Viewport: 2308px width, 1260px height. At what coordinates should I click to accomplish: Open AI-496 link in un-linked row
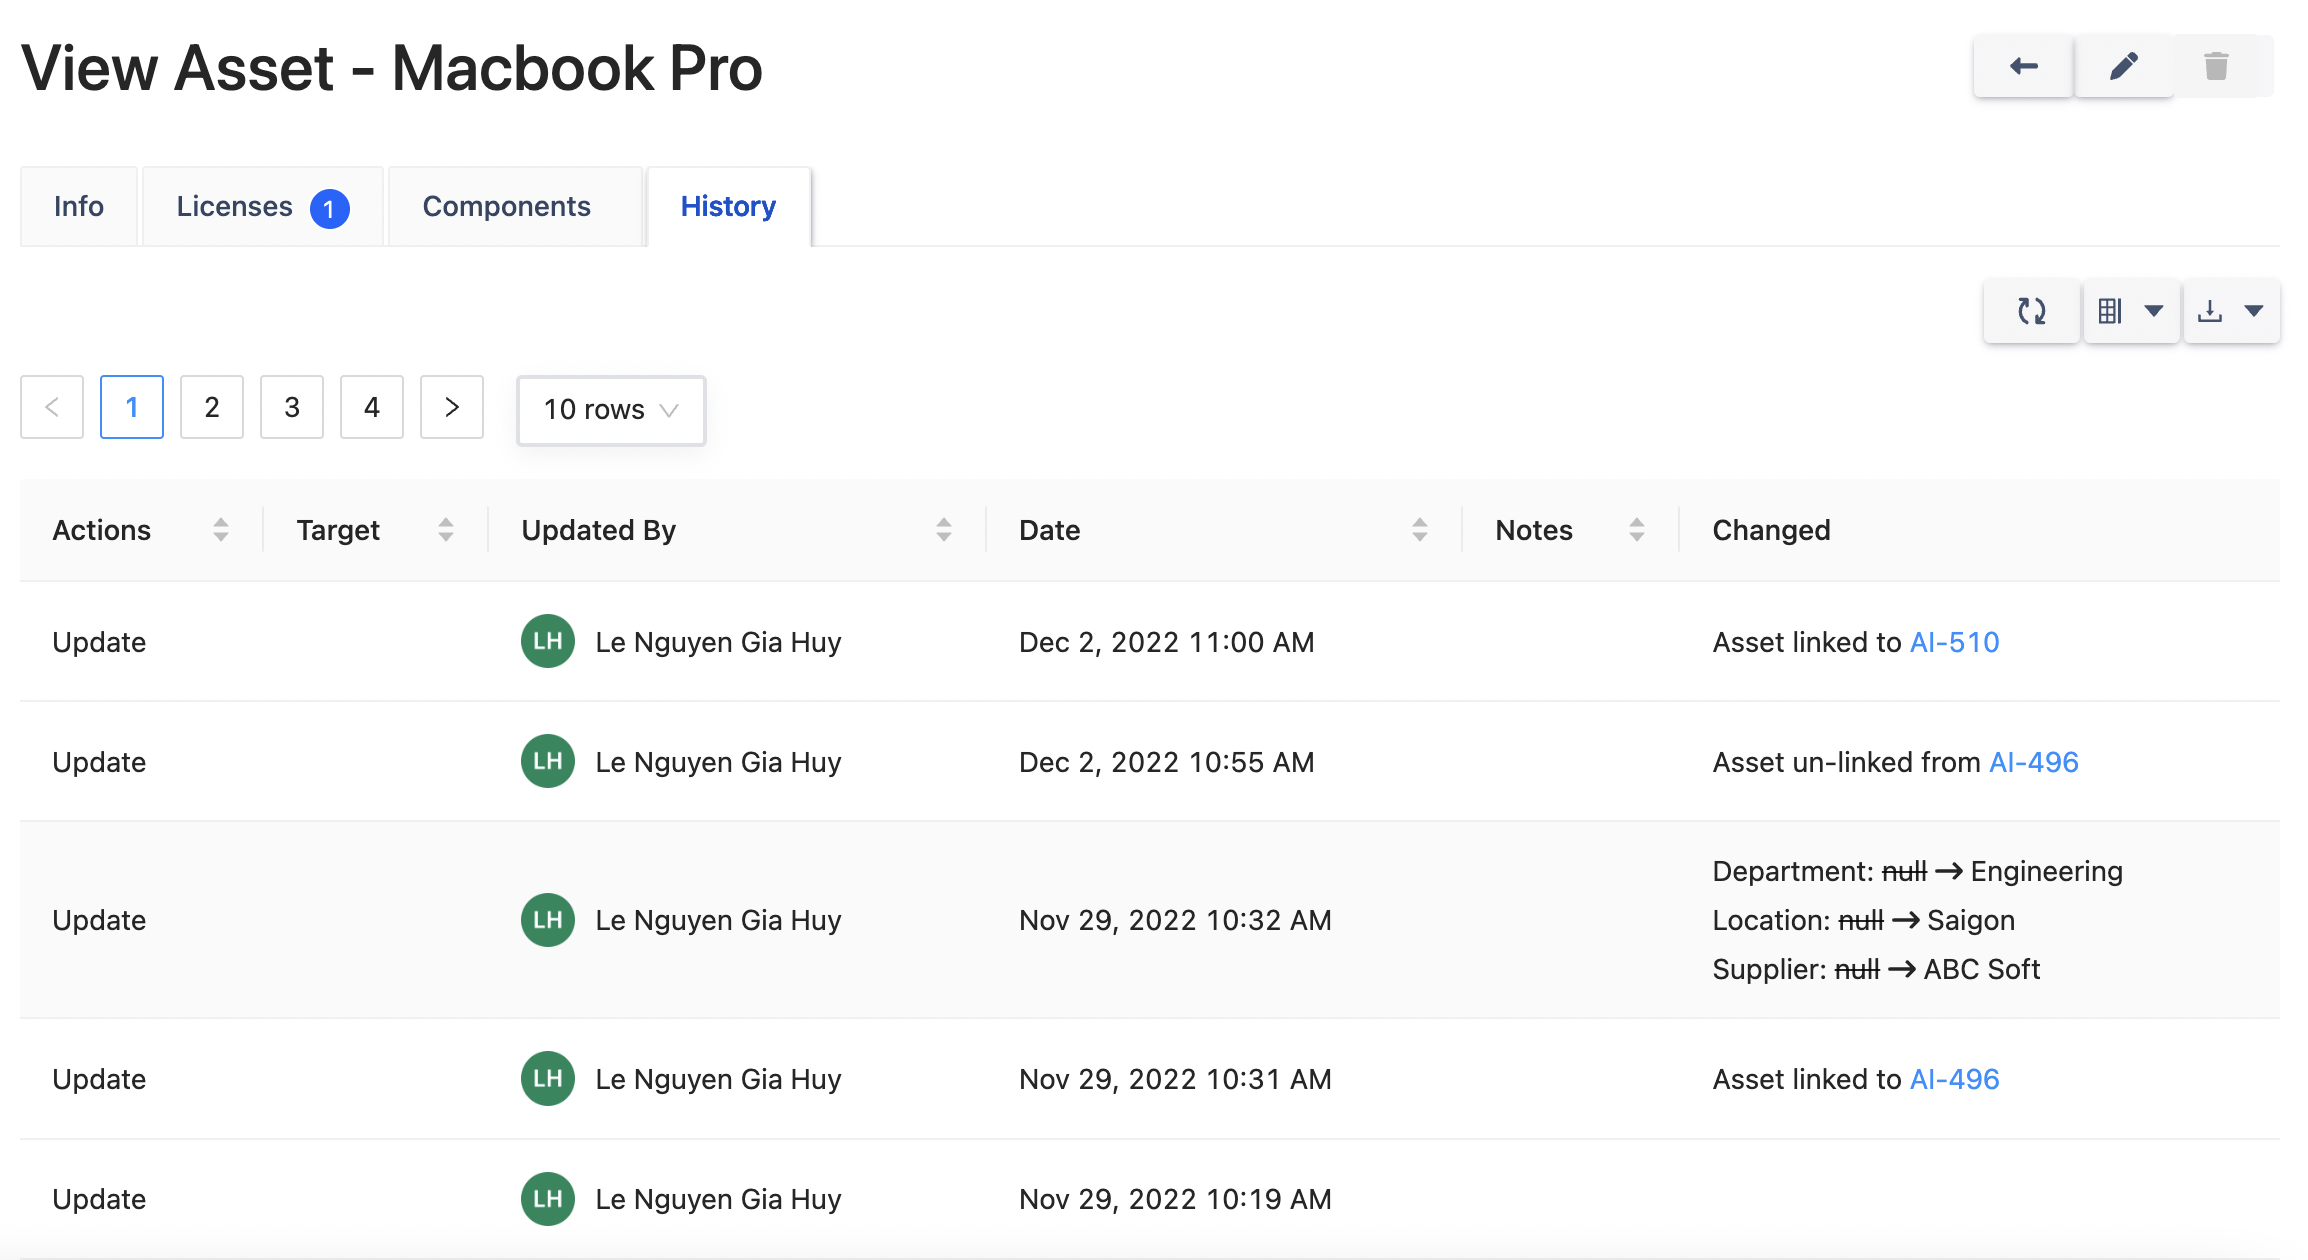tap(2033, 762)
